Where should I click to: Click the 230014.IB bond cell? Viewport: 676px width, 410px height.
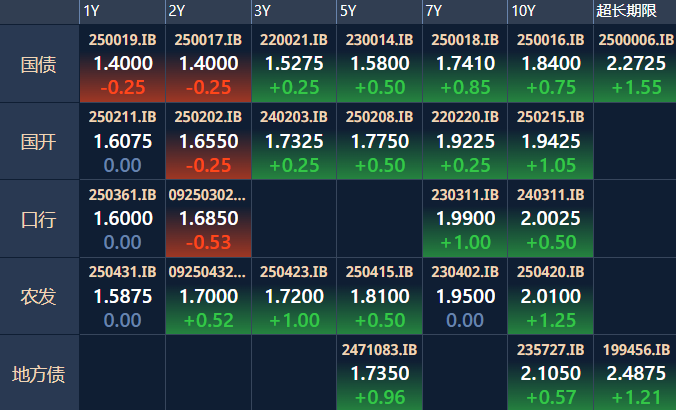379,63
